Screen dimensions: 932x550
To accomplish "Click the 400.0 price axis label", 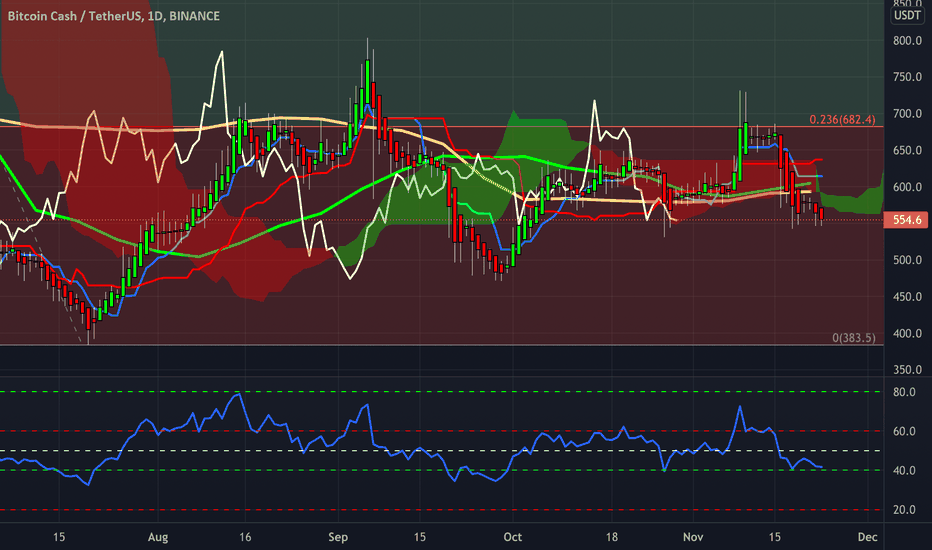I will 907,334.
